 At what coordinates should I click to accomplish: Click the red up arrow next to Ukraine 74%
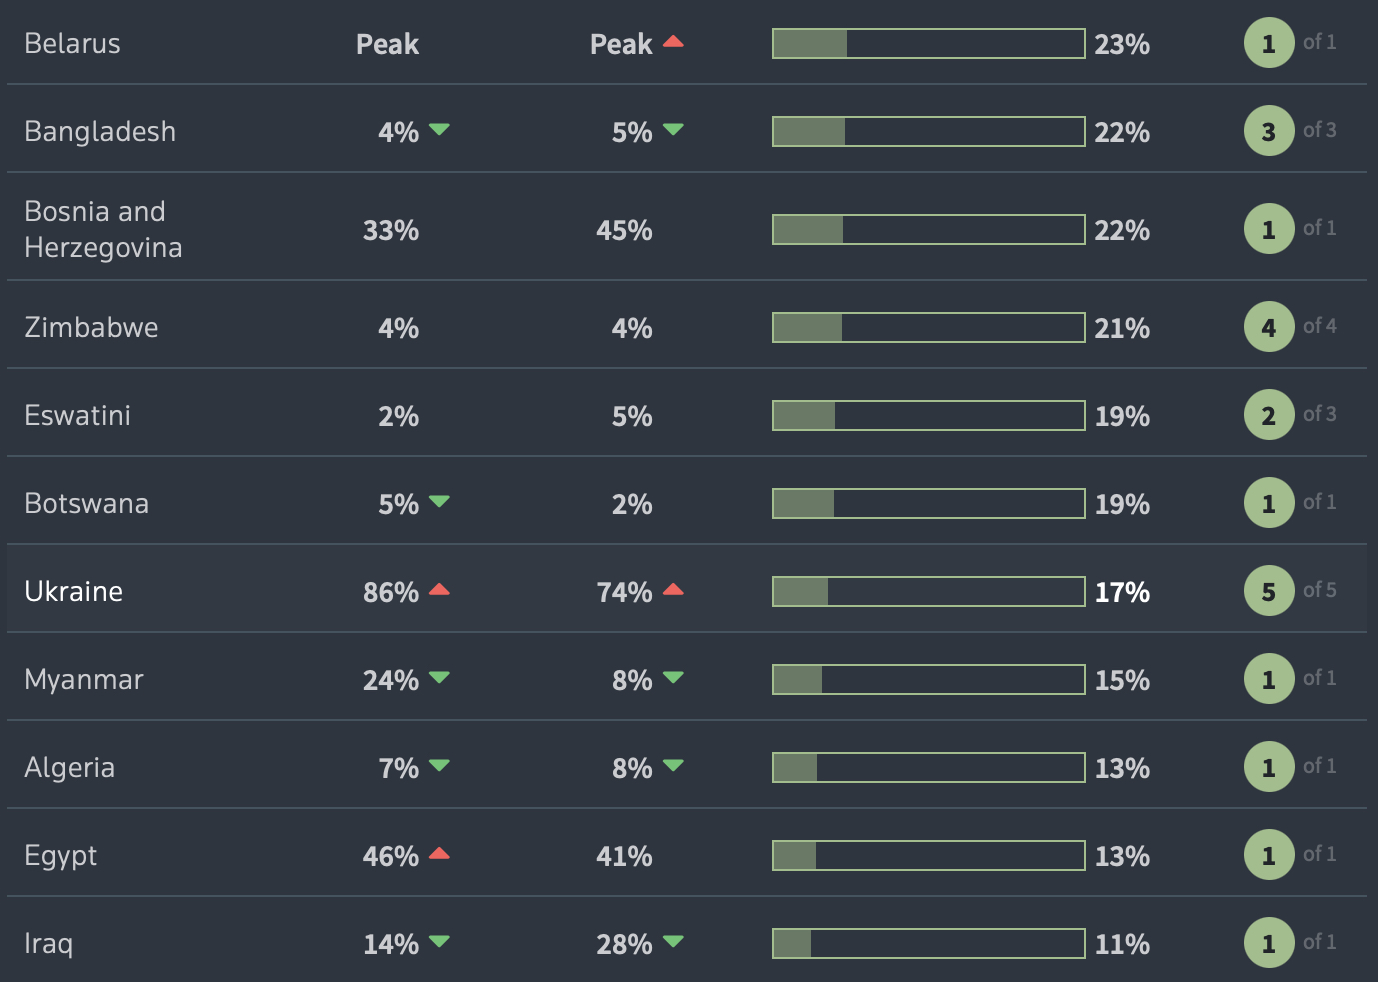pos(673,590)
